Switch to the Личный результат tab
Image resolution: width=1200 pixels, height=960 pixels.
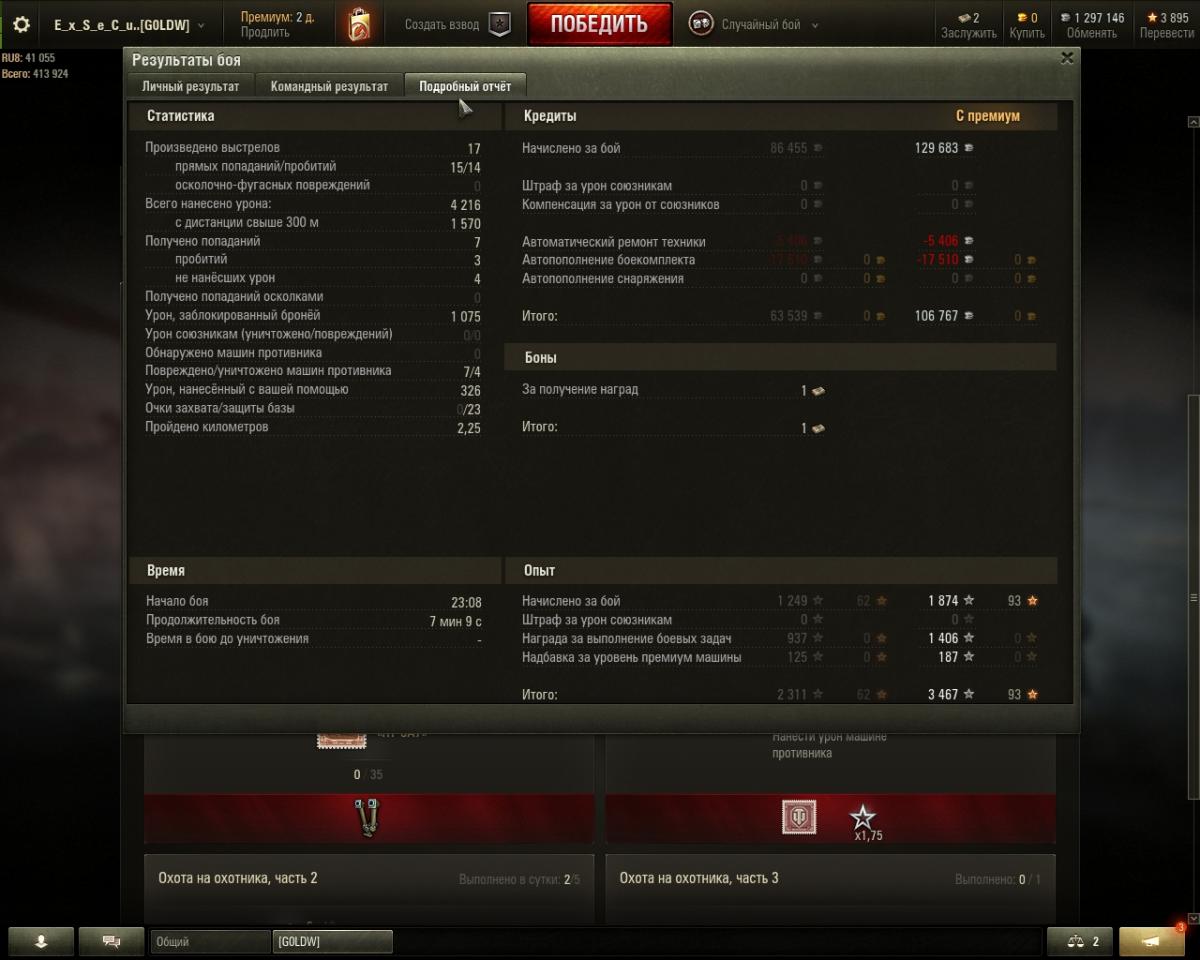click(190, 86)
